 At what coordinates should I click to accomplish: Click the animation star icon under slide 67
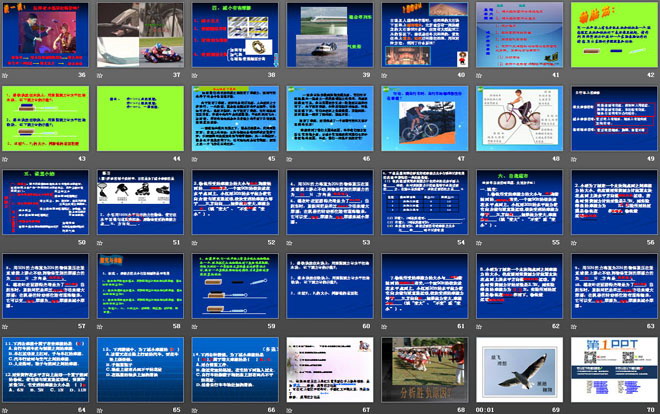pyautogui.click(x=289, y=410)
